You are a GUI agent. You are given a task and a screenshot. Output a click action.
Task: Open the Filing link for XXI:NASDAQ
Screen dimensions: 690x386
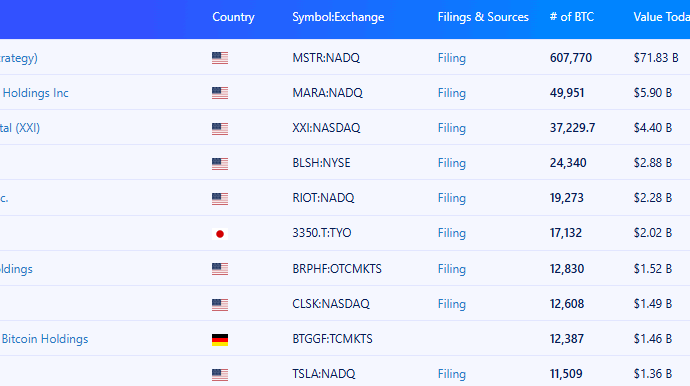[x=451, y=128]
